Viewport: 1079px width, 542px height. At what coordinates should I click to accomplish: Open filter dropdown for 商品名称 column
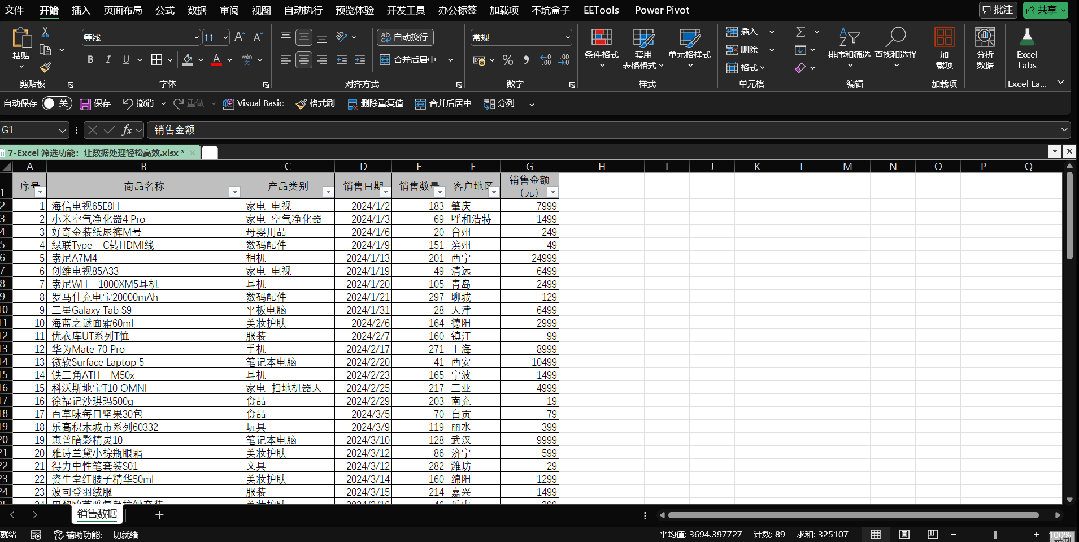pyautogui.click(x=235, y=192)
